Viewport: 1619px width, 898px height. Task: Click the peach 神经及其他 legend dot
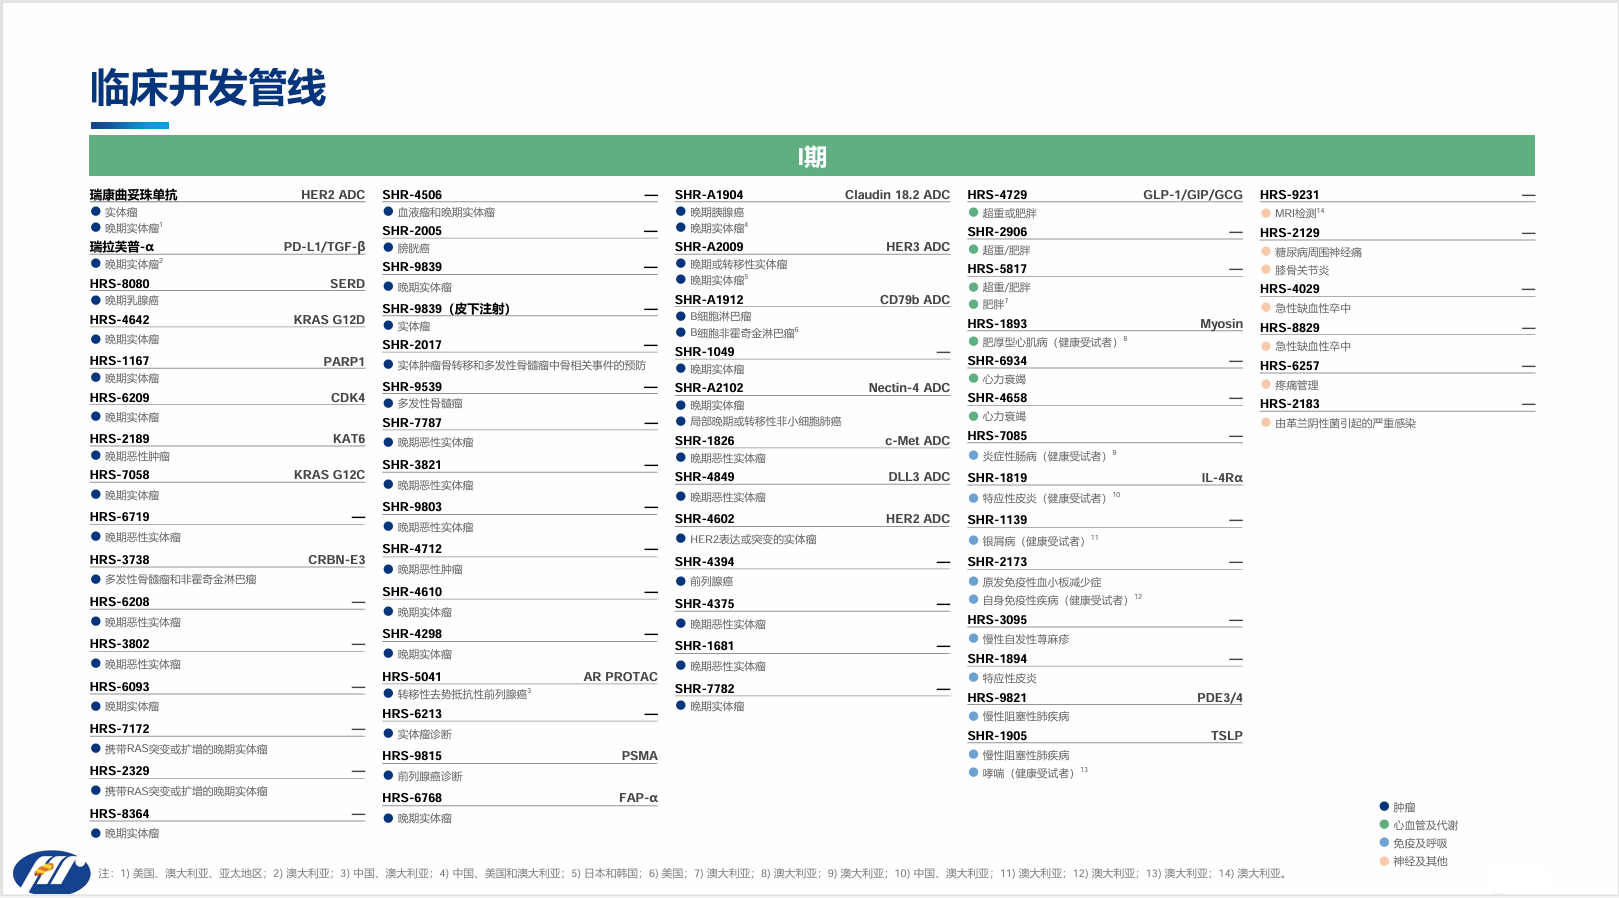[x=1384, y=861]
